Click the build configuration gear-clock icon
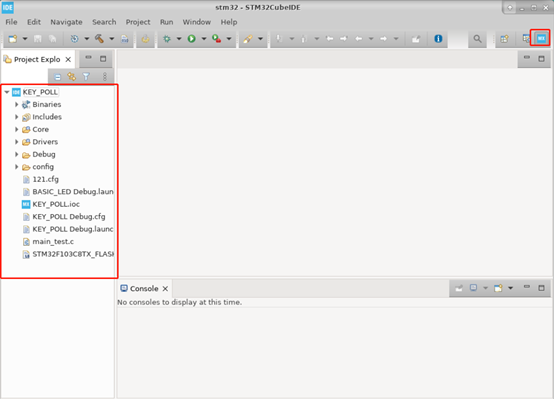 tap(74, 39)
